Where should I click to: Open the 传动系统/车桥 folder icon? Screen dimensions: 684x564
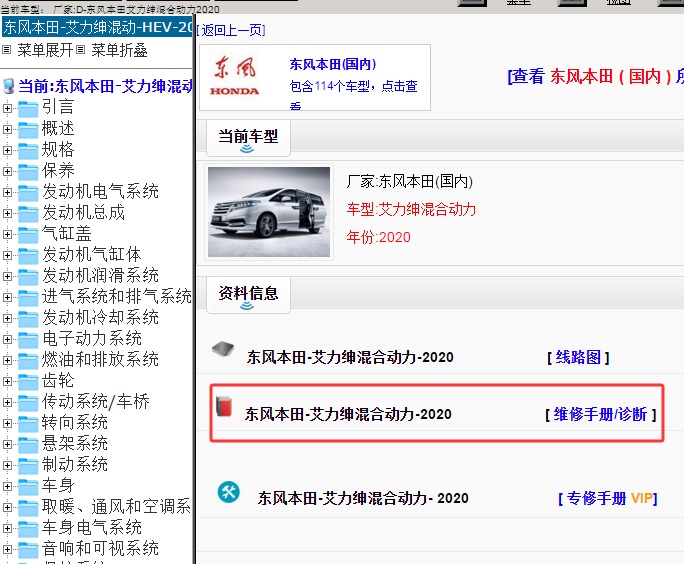(28, 403)
